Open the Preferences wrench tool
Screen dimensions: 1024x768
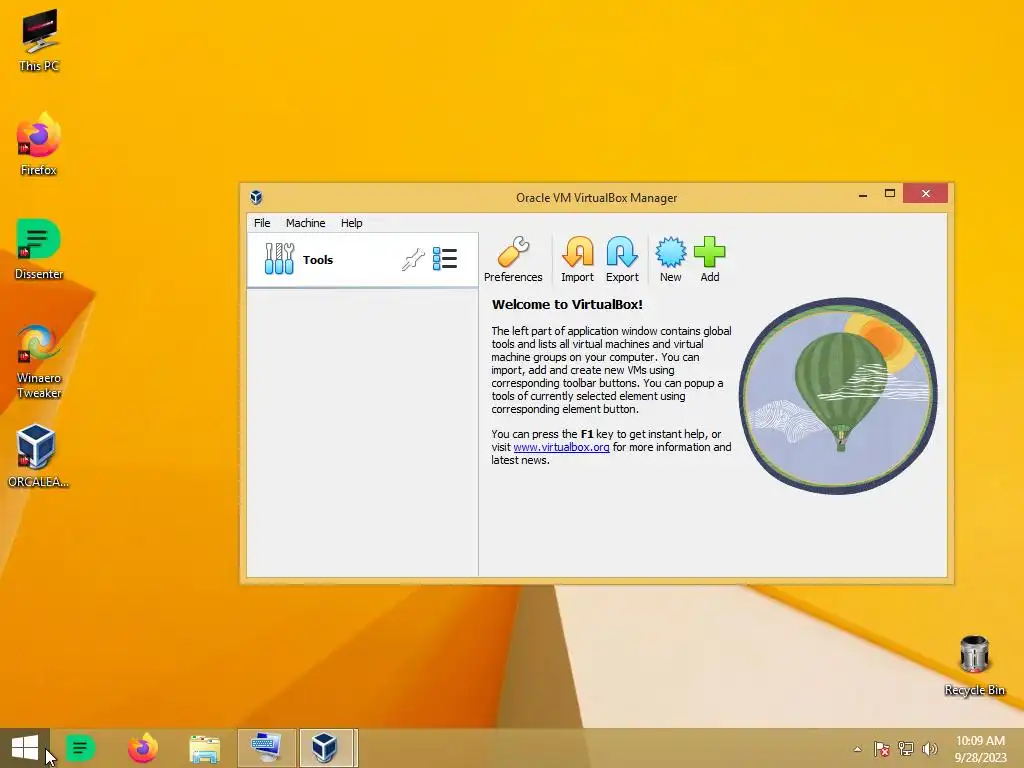click(513, 259)
